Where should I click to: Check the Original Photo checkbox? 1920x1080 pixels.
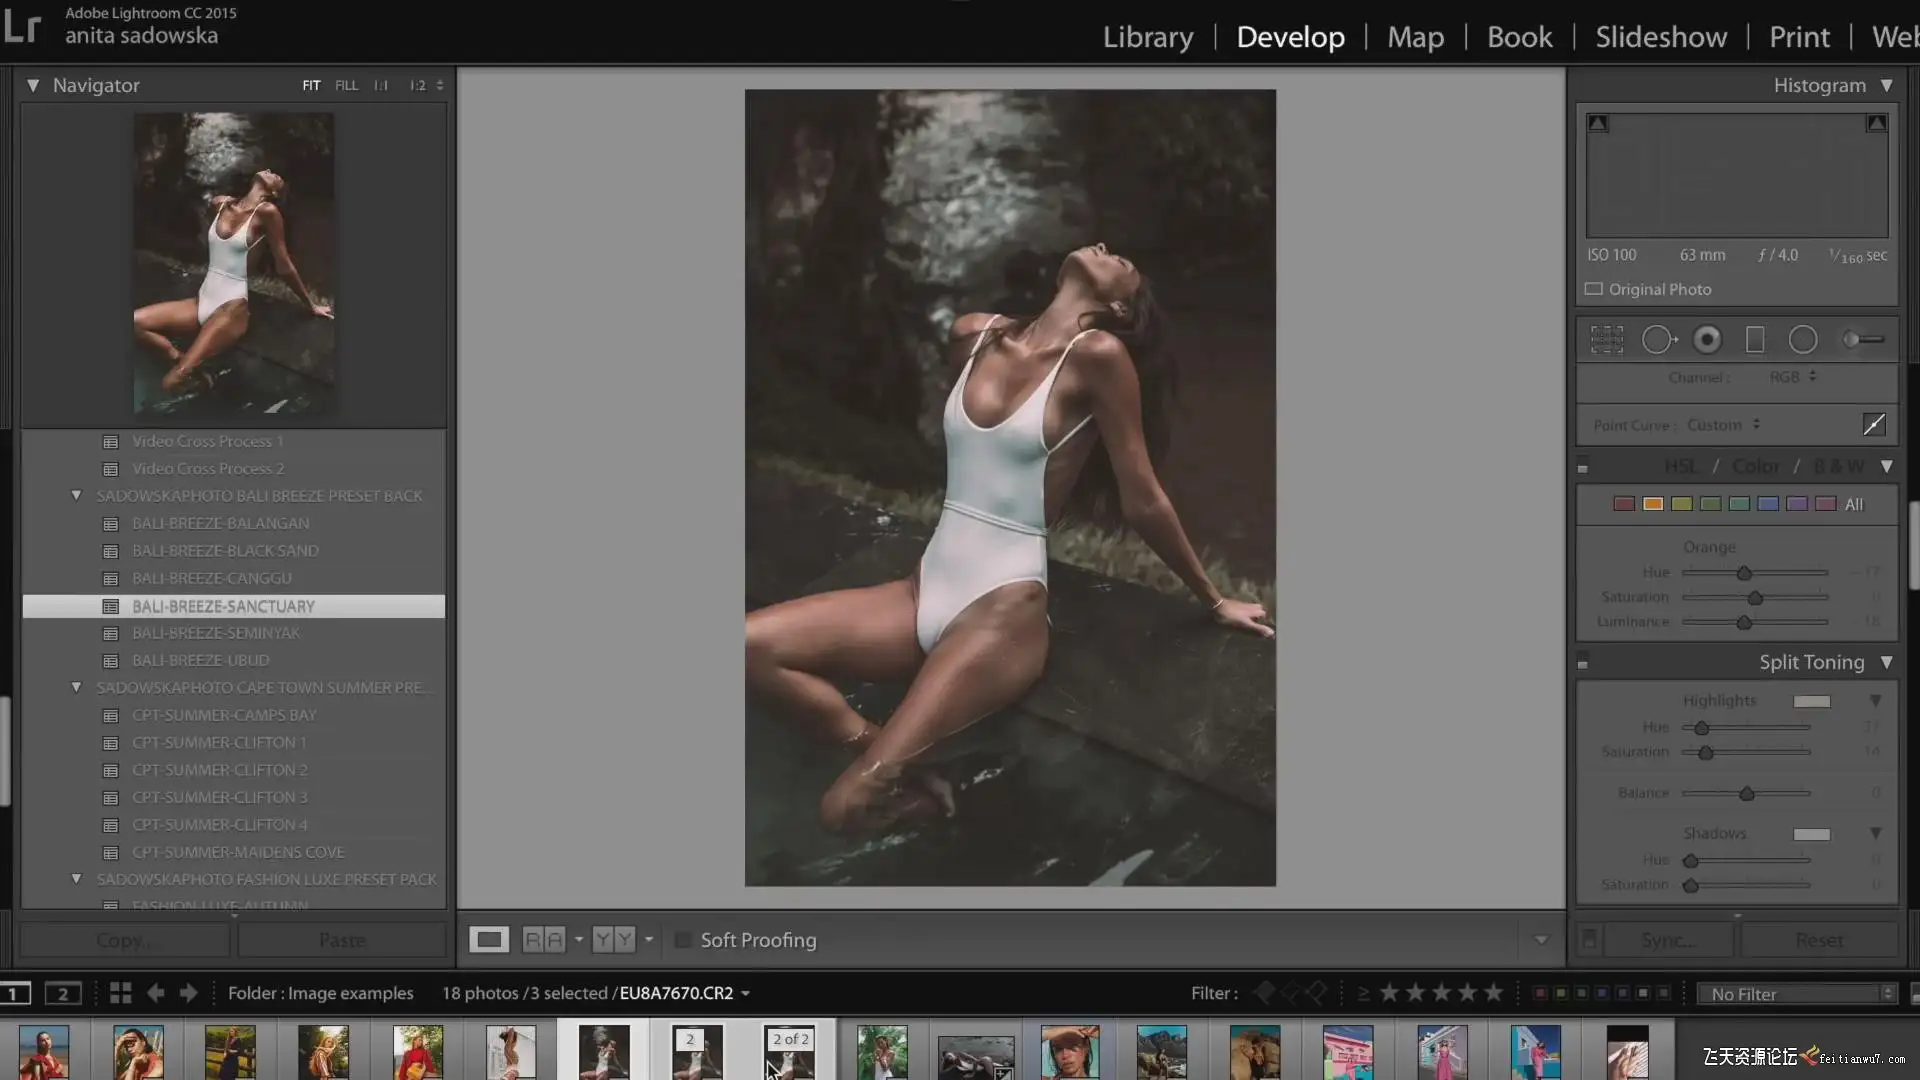[1594, 289]
